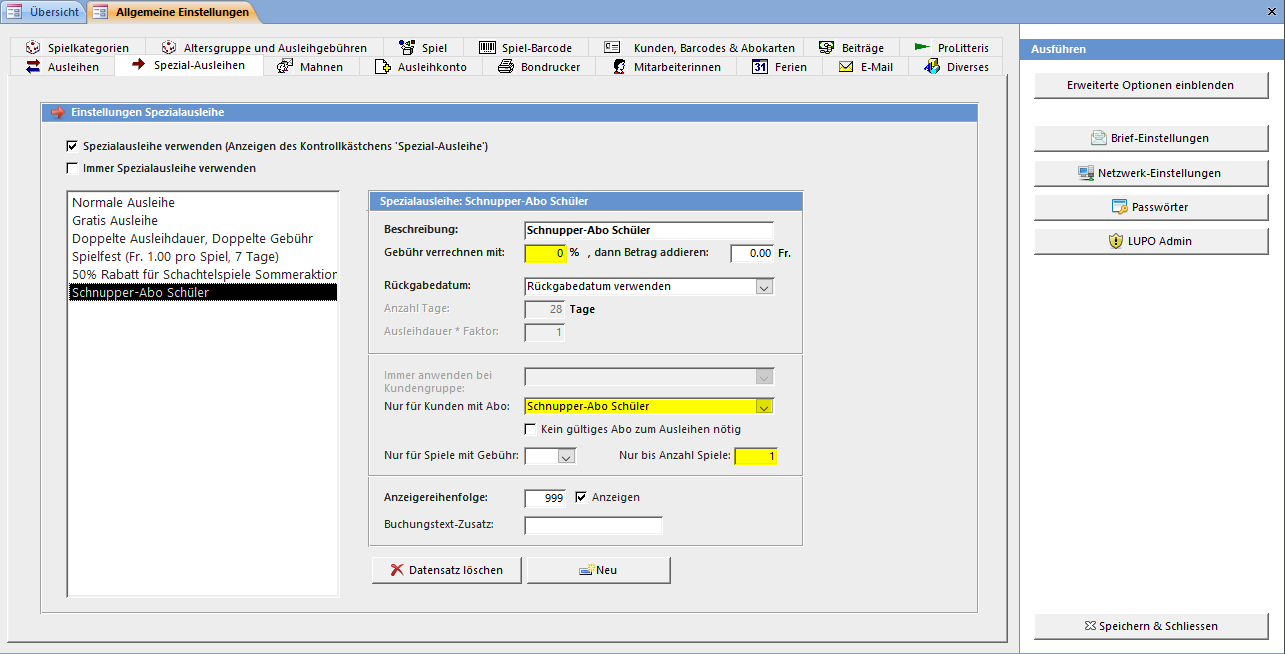Enable 'Immer Spezialausleihe verwenden' checkbox
Image resolution: width=1285 pixels, height=654 pixels.
72,168
